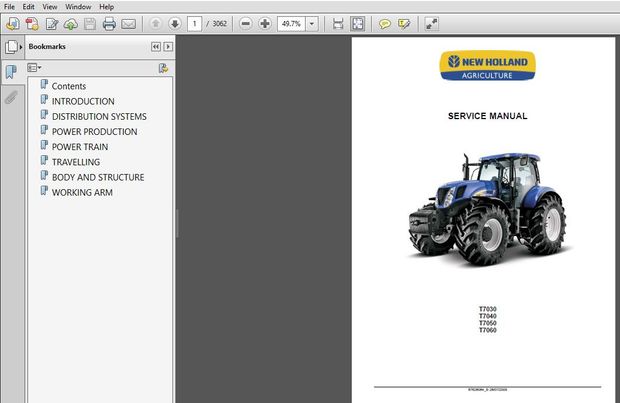Screen dimensions: 620x403
Task: Go to previous page with up arrow
Action: click(156, 24)
